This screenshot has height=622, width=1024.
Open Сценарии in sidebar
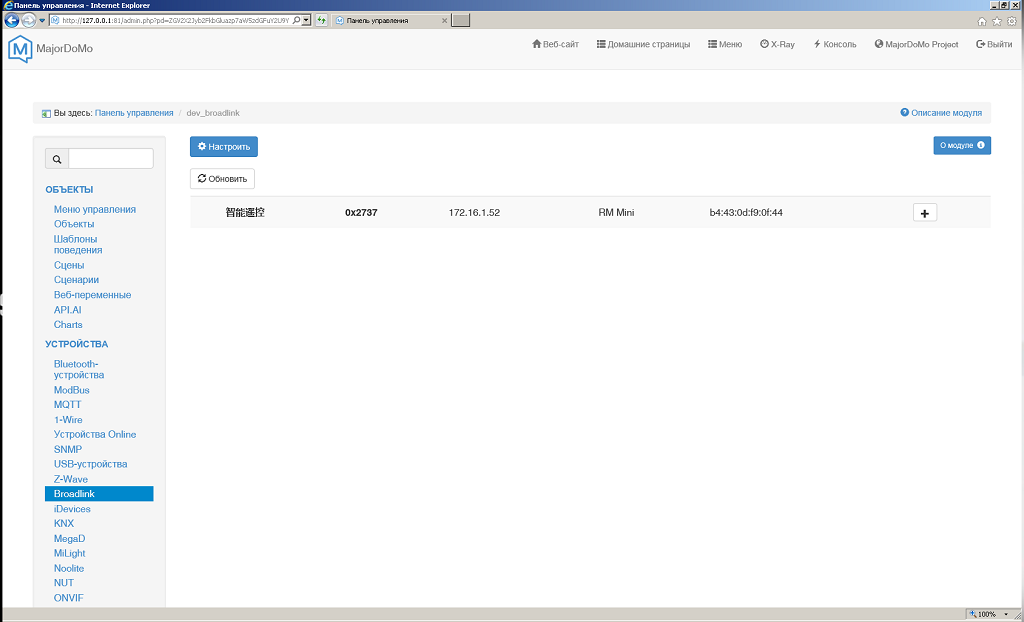(76, 280)
